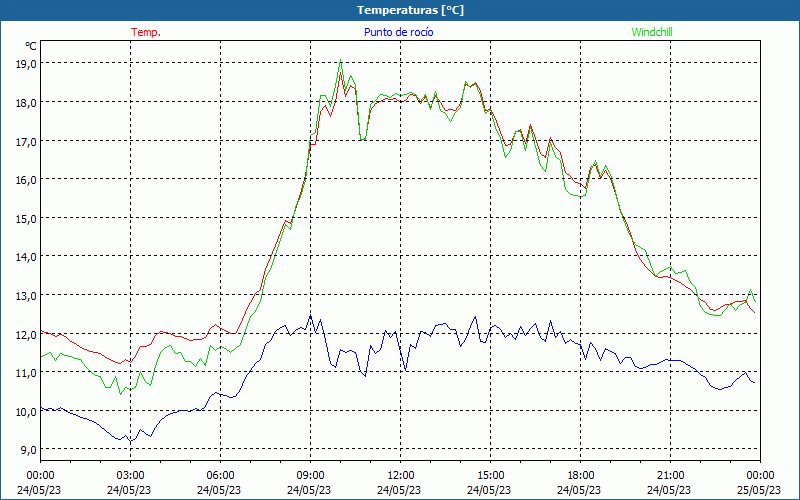Select the blue Punto de rocío legend label
This screenshot has height=500, width=800.
click(398, 32)
